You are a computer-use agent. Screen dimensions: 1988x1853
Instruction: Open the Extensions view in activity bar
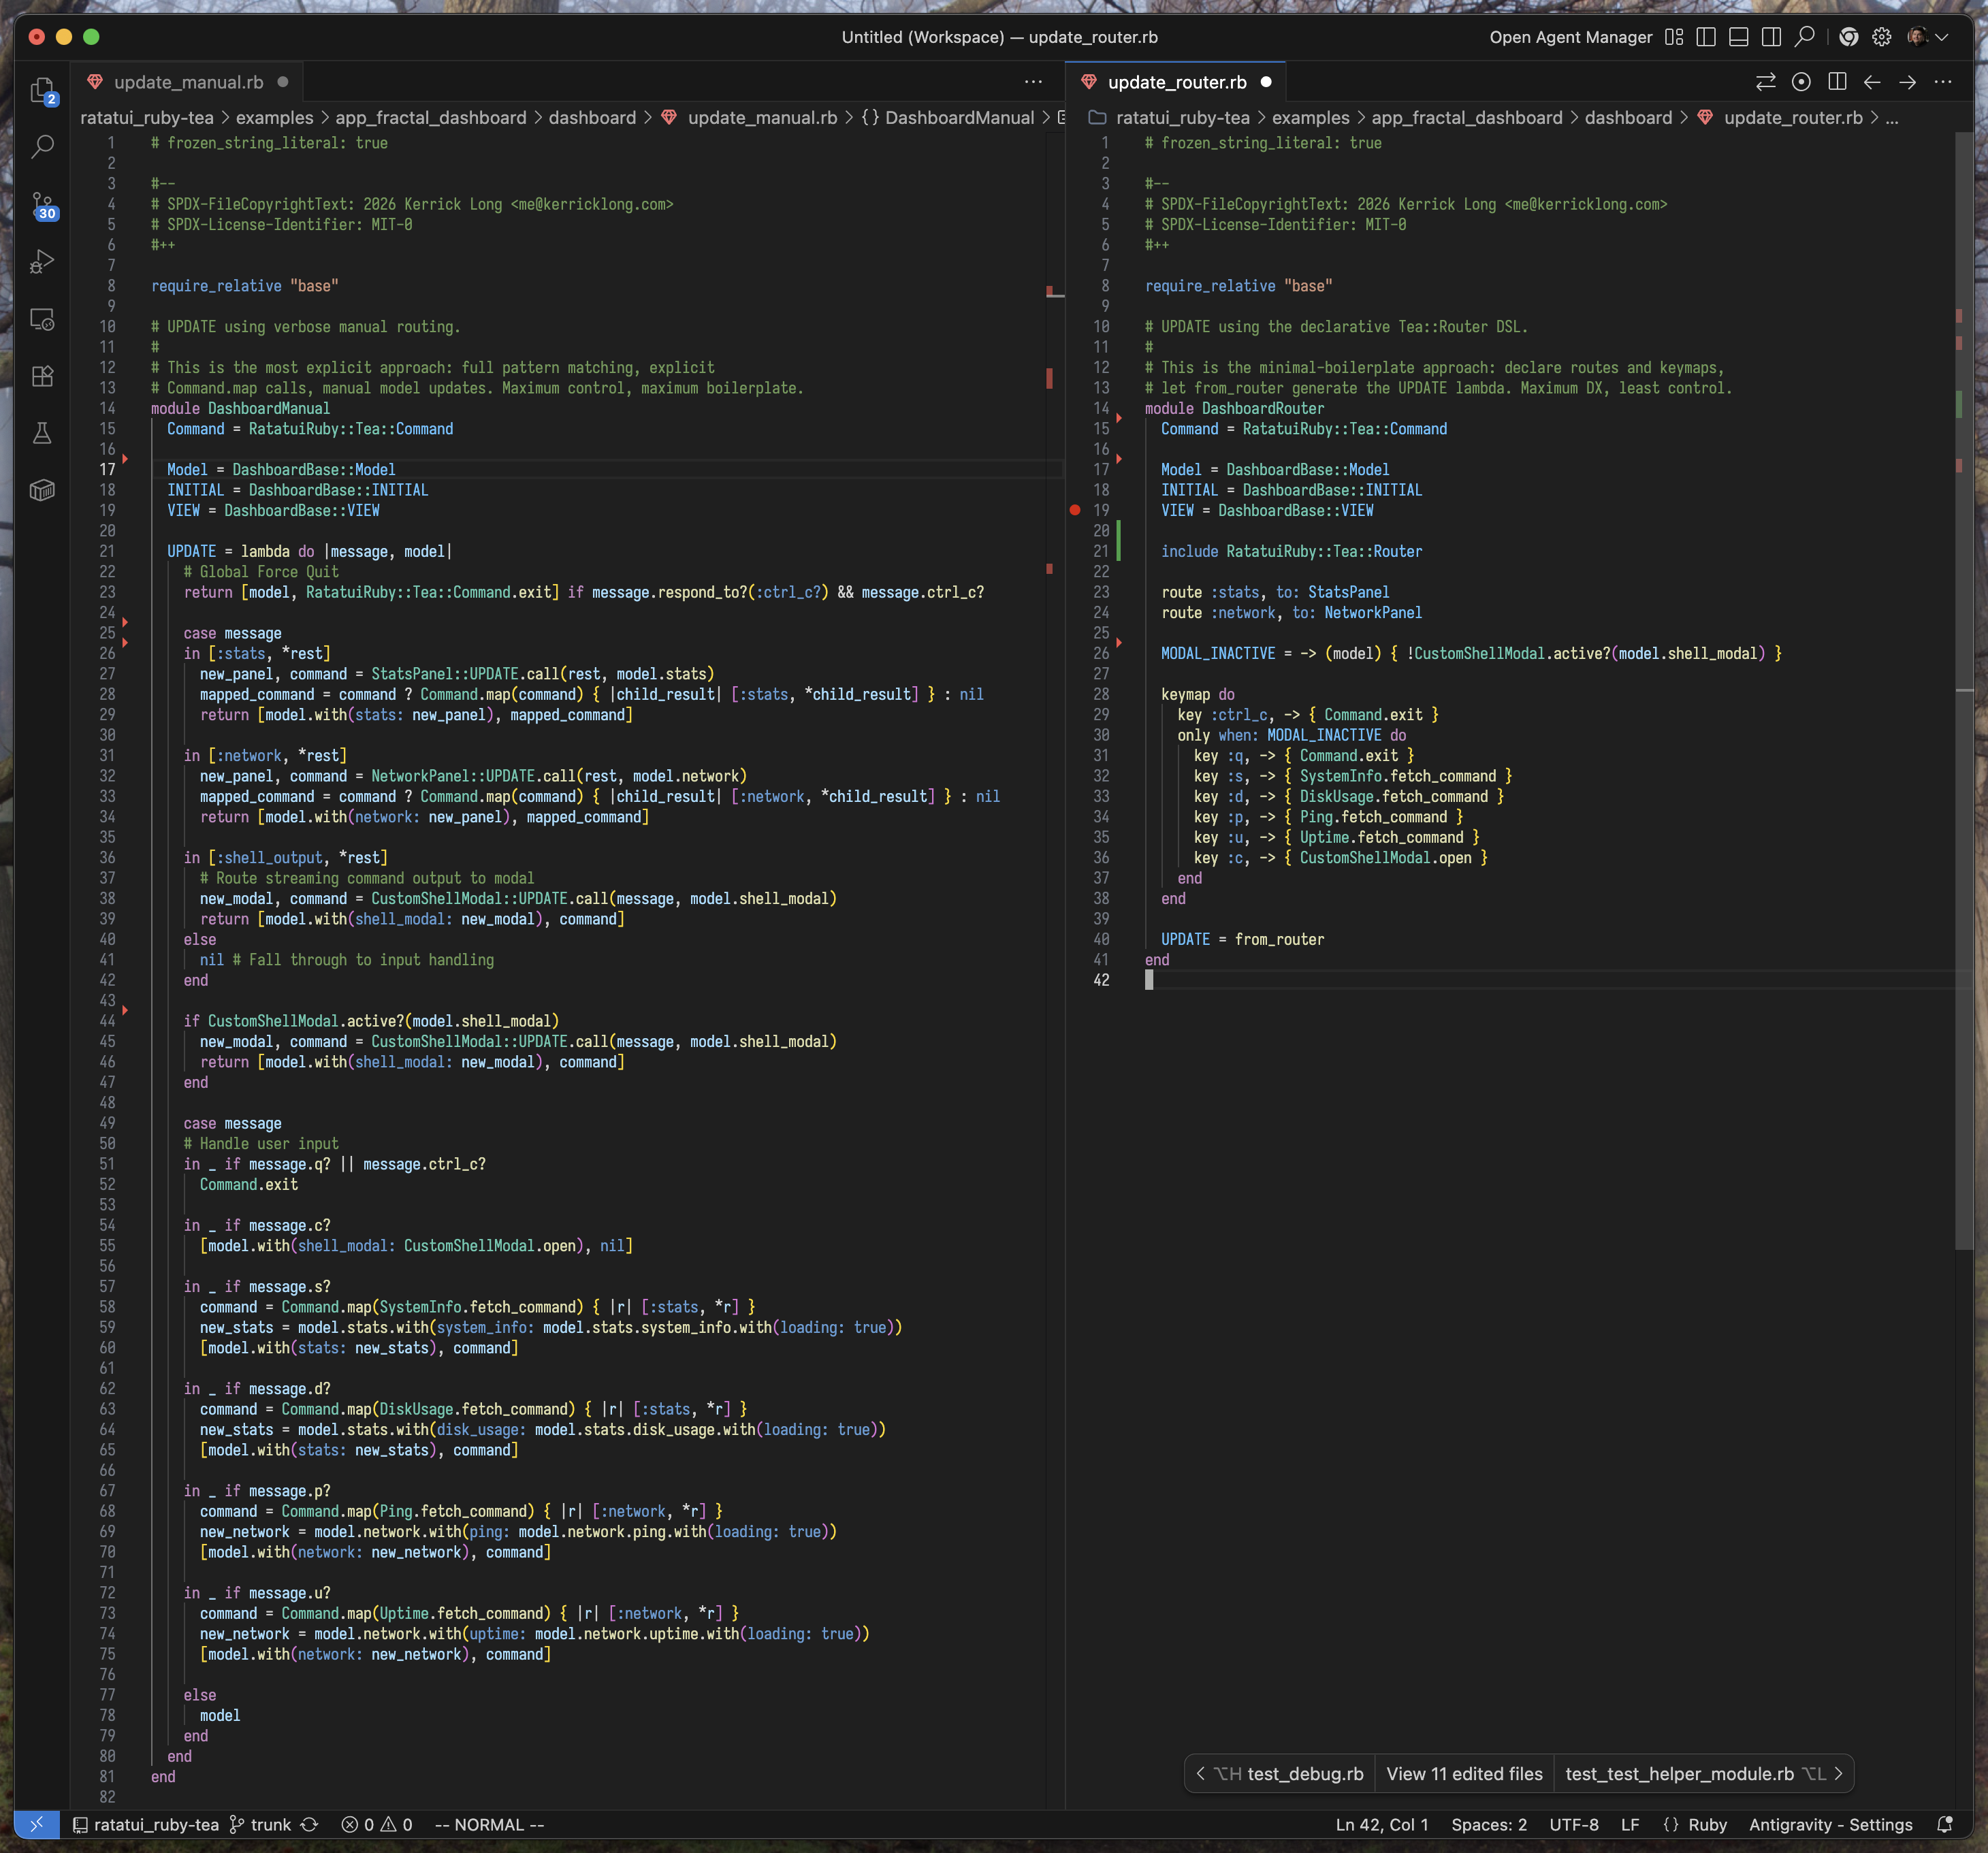42,376
